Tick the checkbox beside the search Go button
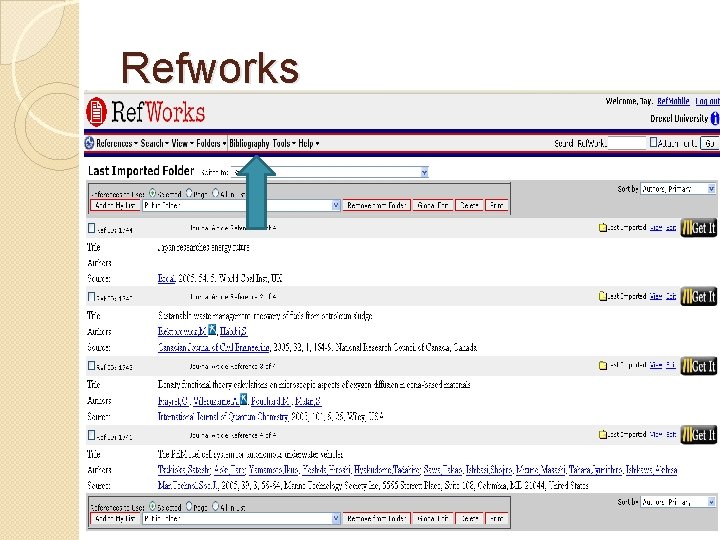Viewport: 720px width, 540px height. [653, 142]
